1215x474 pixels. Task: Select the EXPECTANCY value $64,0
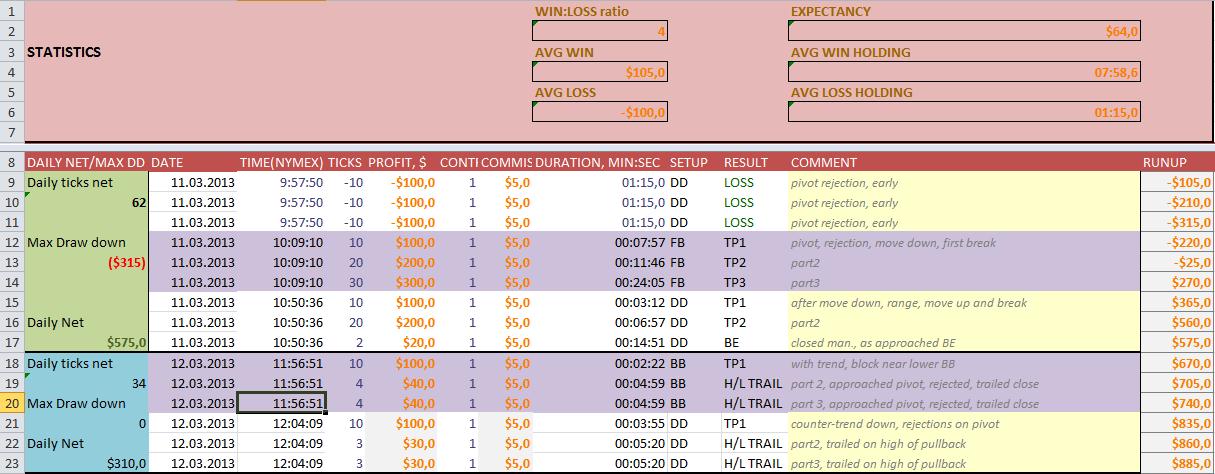[x=964, y=32]
